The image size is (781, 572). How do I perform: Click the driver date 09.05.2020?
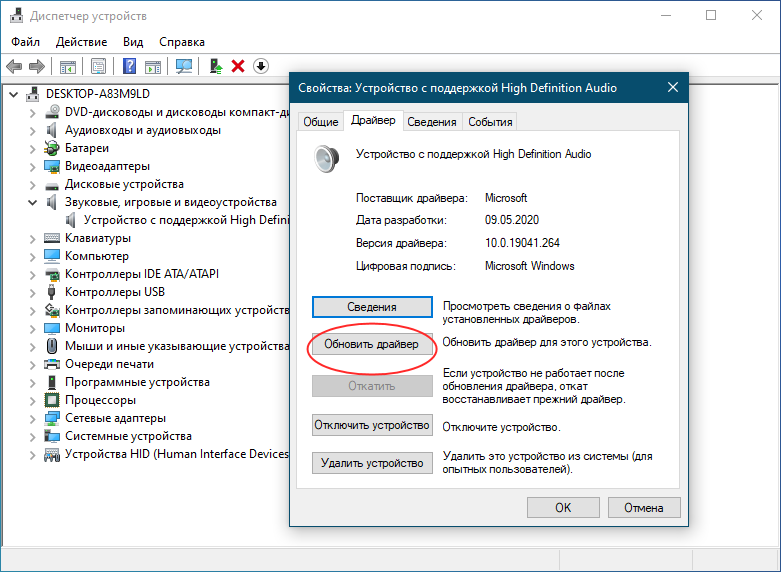coord(512,220)
